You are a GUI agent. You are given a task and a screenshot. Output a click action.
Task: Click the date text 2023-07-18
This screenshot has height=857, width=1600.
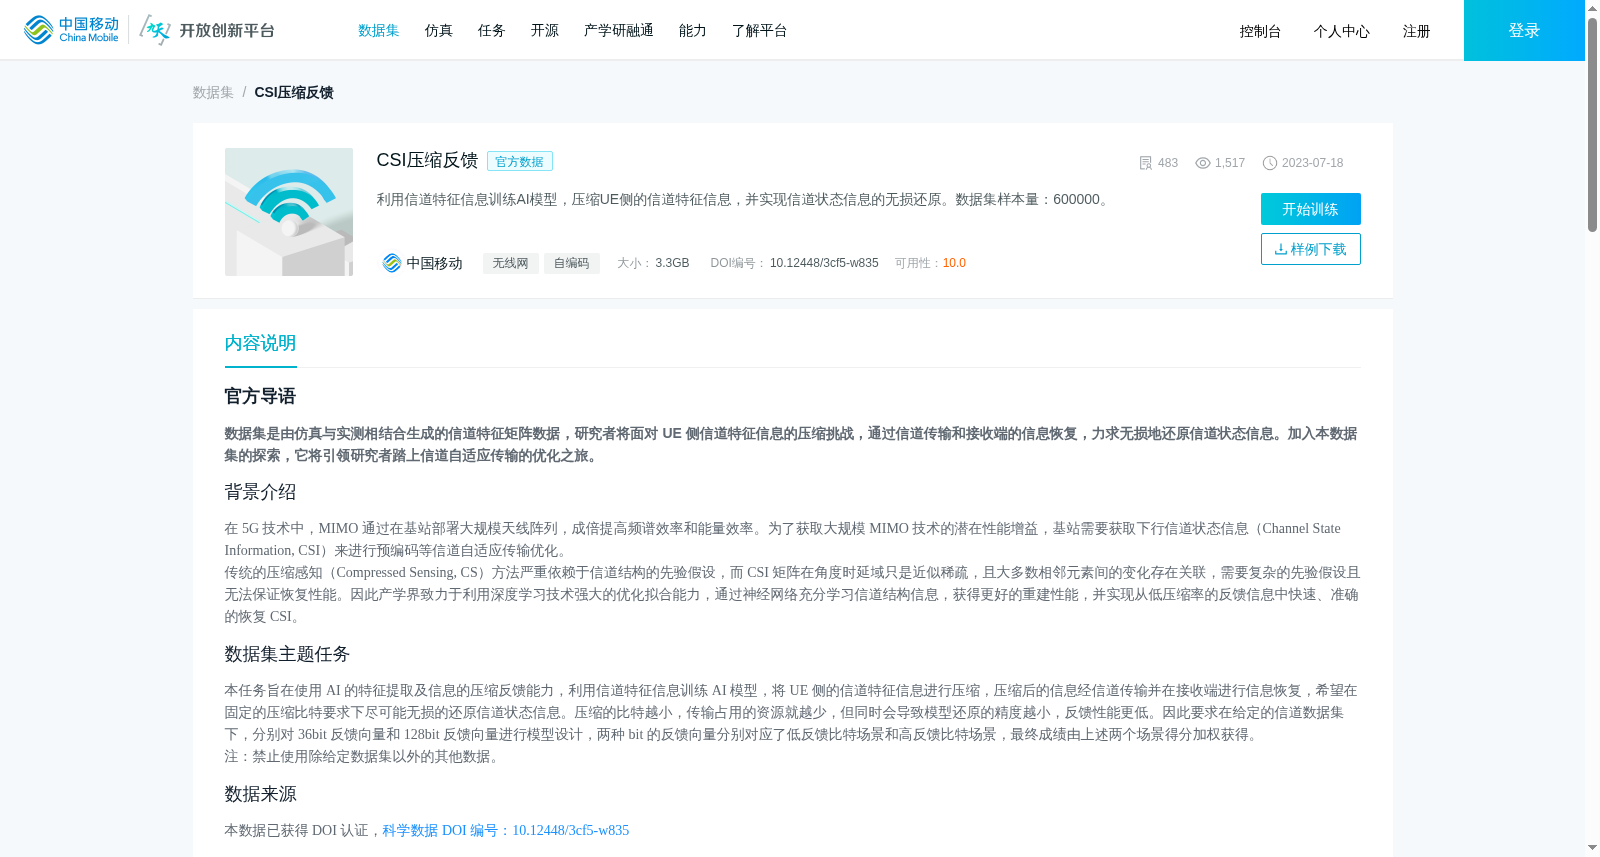pyautogui.click(x=1313, y=163)
